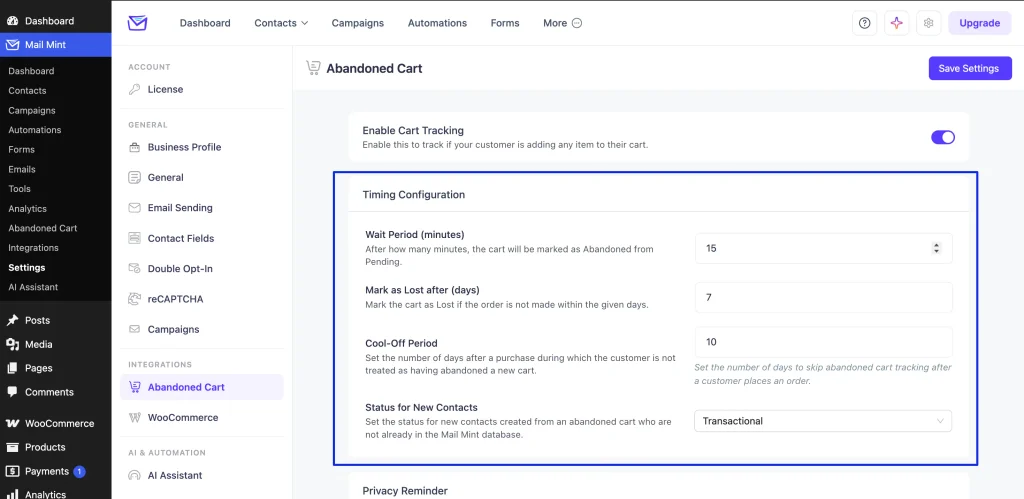The height and width of the screenshot is (499, 1024).
Task: Click the Mark as Lost after days field
Action: tap(823, 297)
